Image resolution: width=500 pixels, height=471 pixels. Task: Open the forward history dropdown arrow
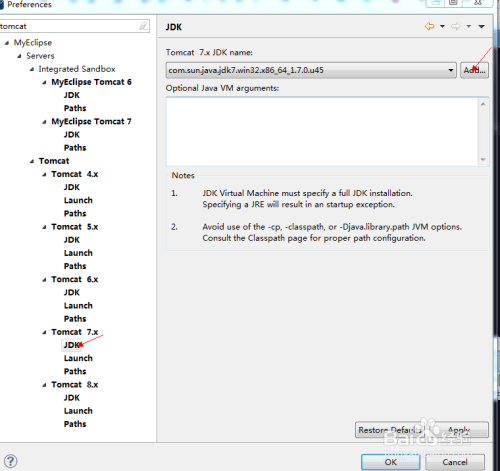click(468, 26)
